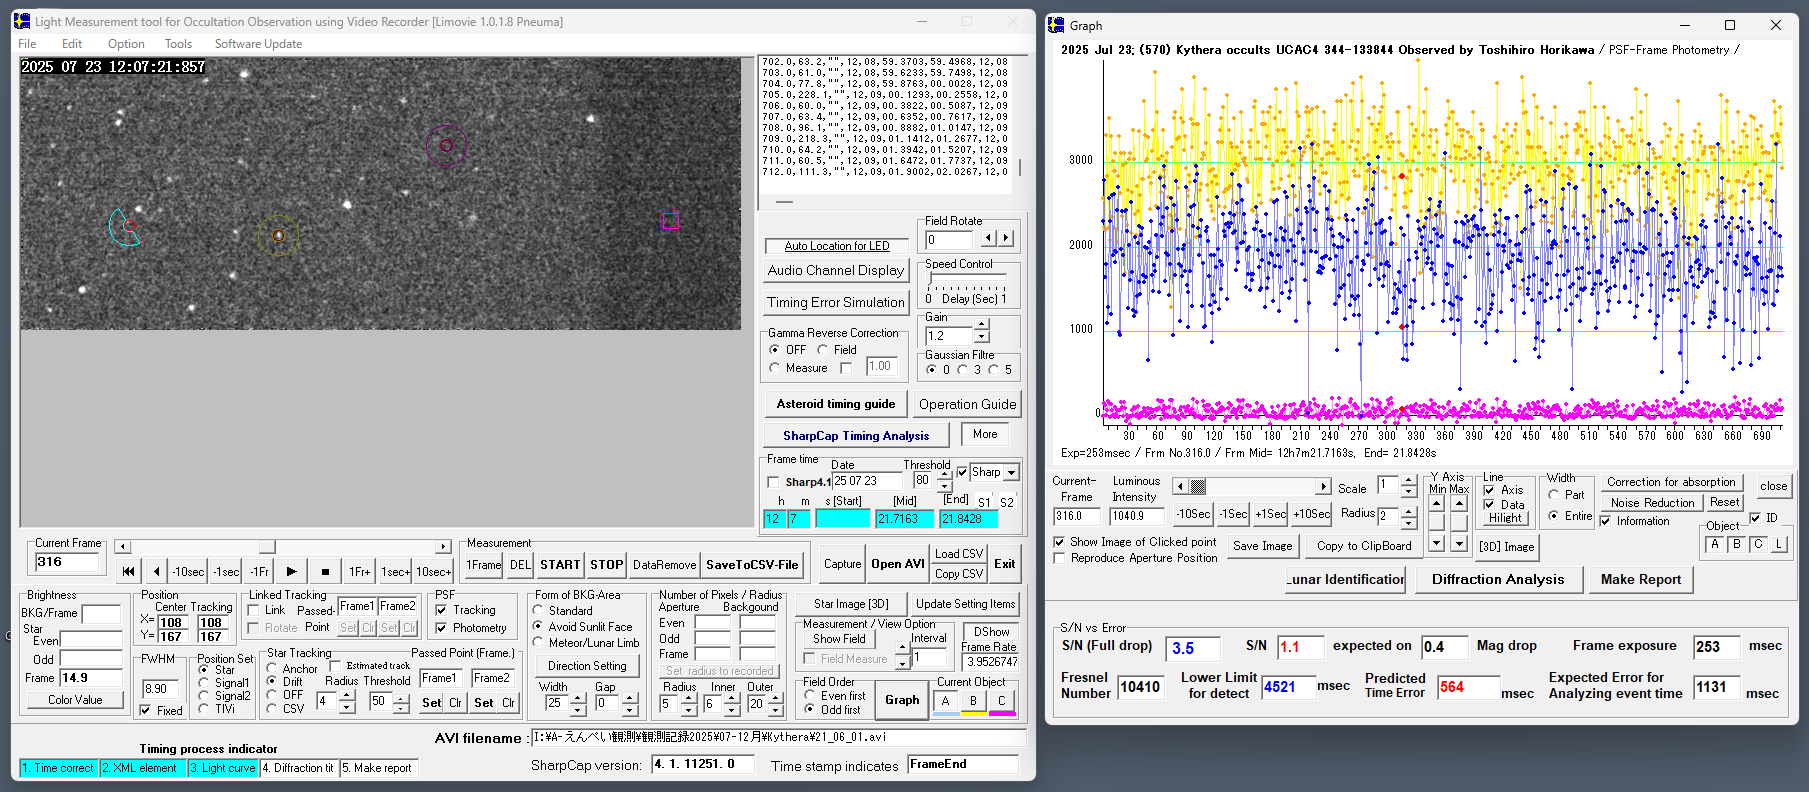Open the Sharp dropdown in Frame time

pyautogui.click(x=1011, y=473)
